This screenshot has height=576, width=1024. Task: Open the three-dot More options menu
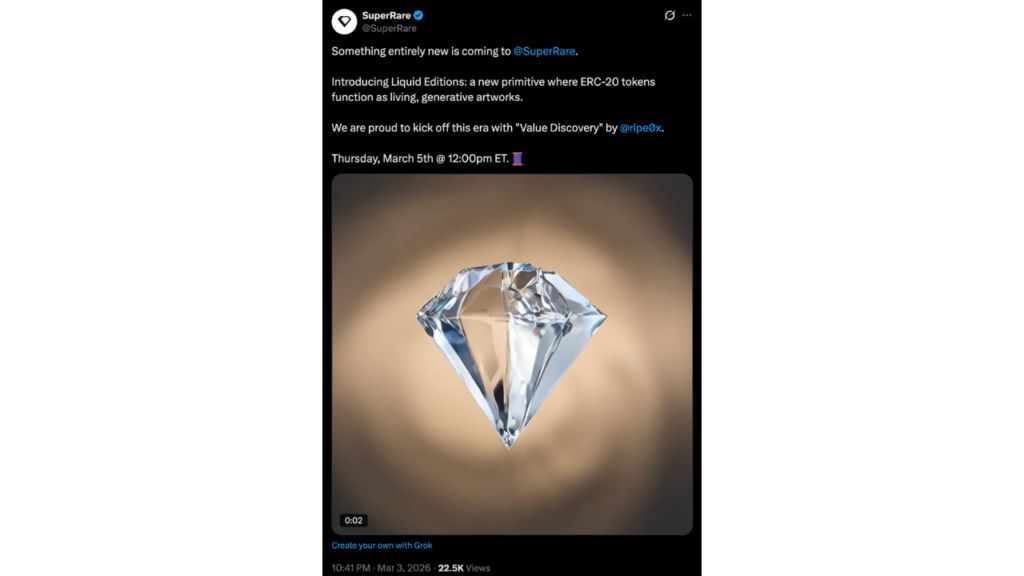pyautogui.click(x=687, y=15)
